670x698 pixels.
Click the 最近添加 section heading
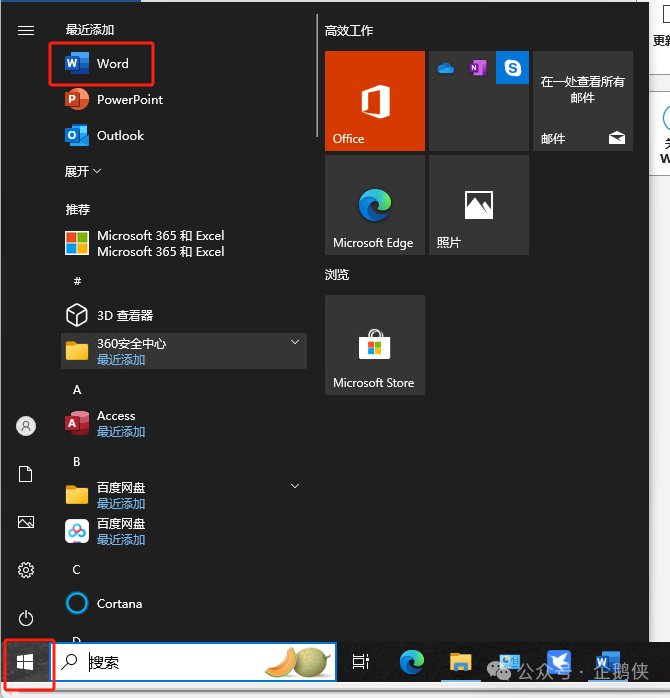click(x=90, y=30)
